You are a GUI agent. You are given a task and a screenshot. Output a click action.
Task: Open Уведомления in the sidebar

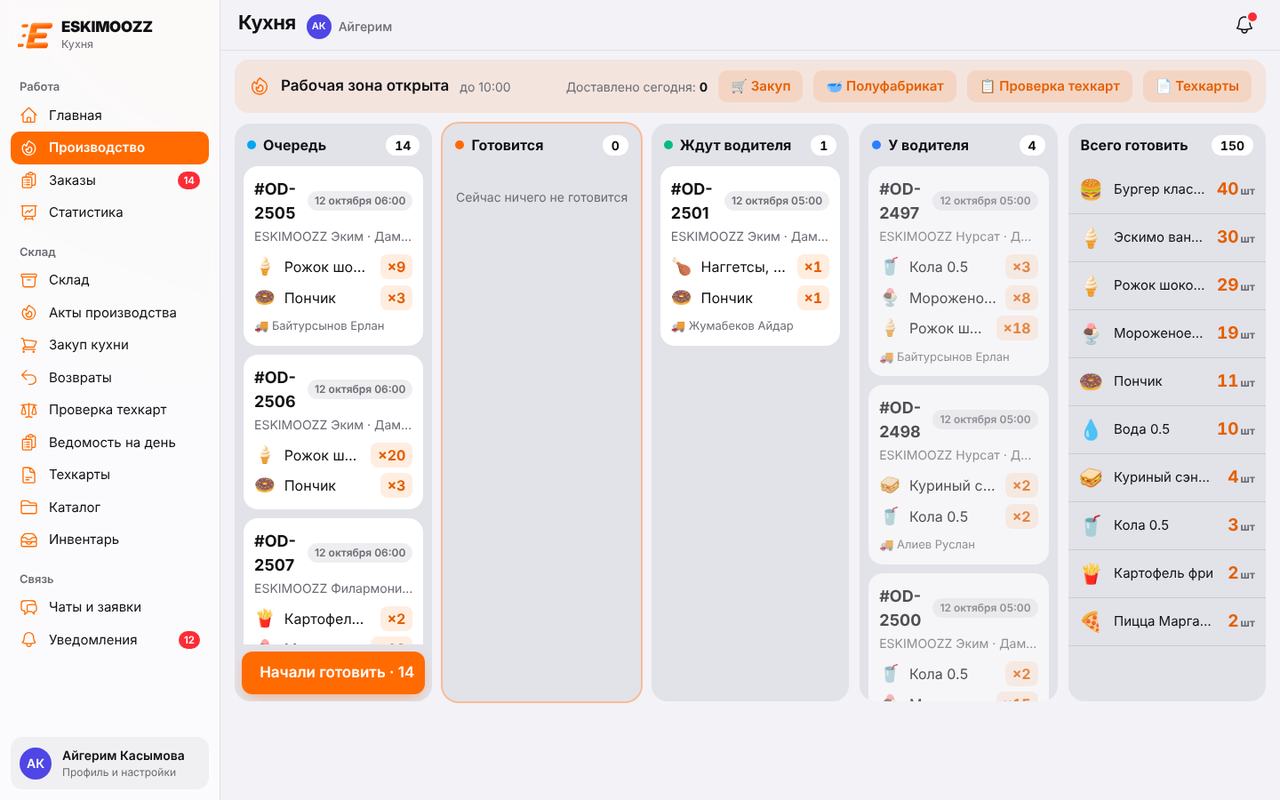110,640
